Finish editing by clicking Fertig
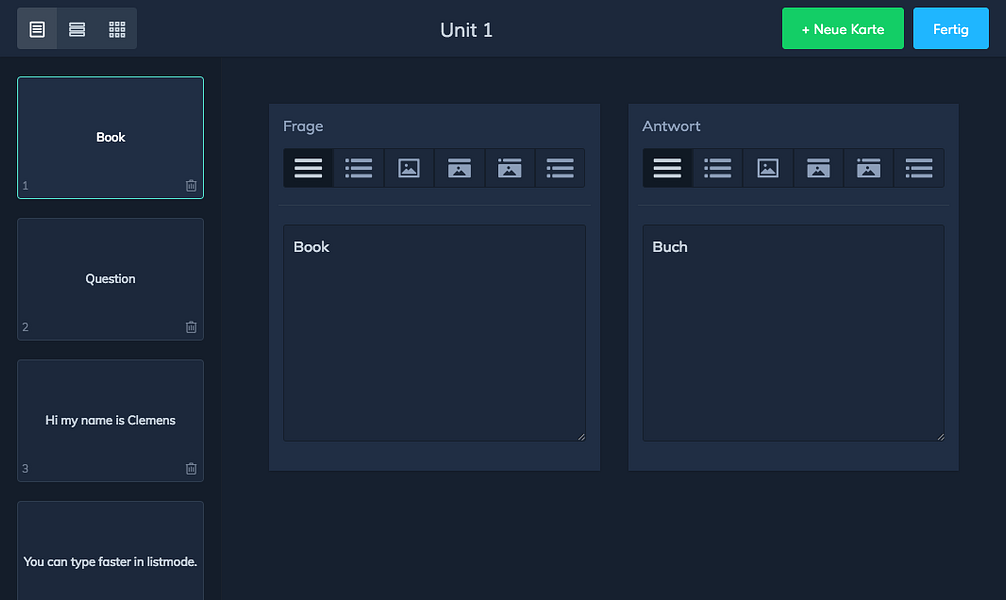Viewport: 1006px width, 600px height. tap(950, 28)
